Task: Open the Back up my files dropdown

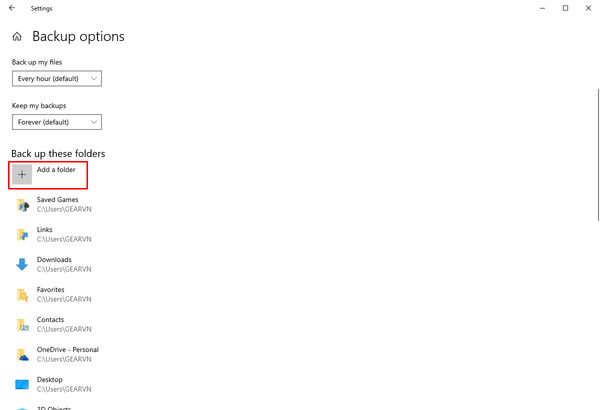Action: pos(57,78)
